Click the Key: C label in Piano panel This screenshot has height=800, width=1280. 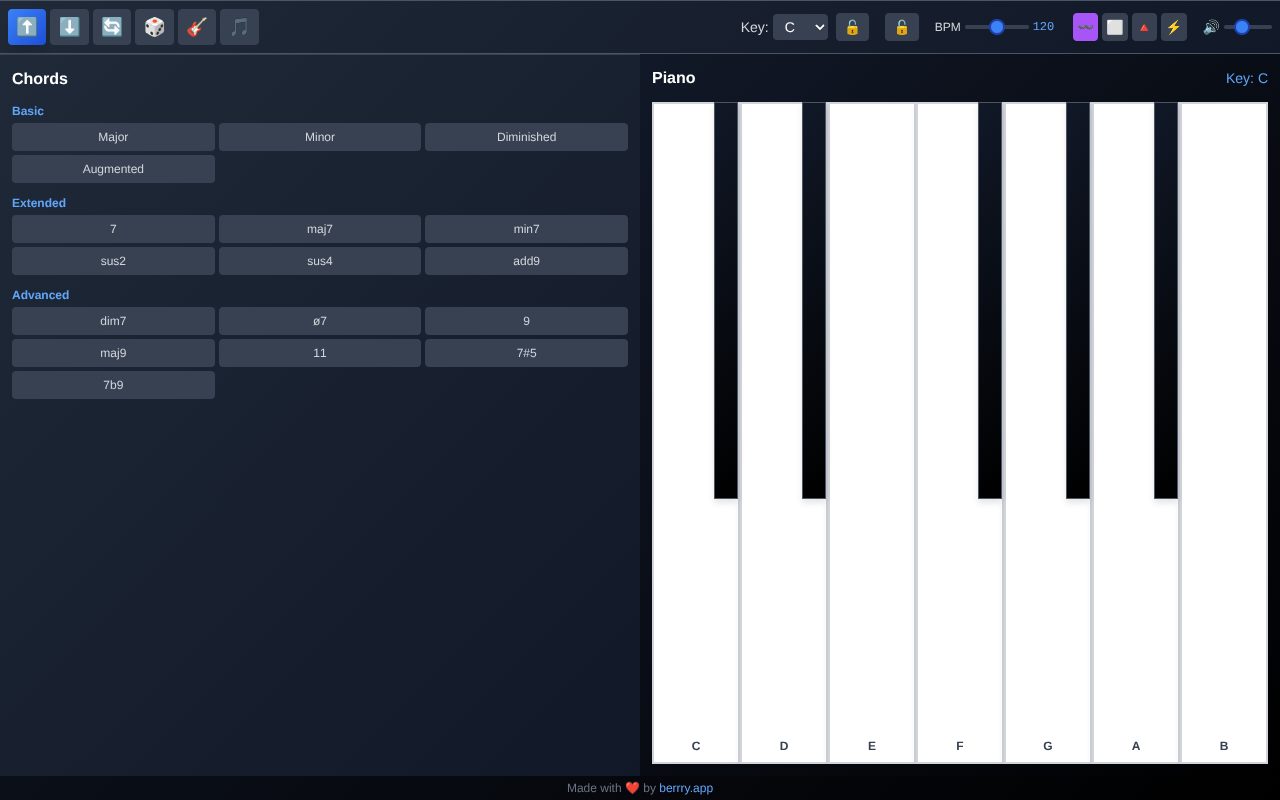[x=1247, y=78]
